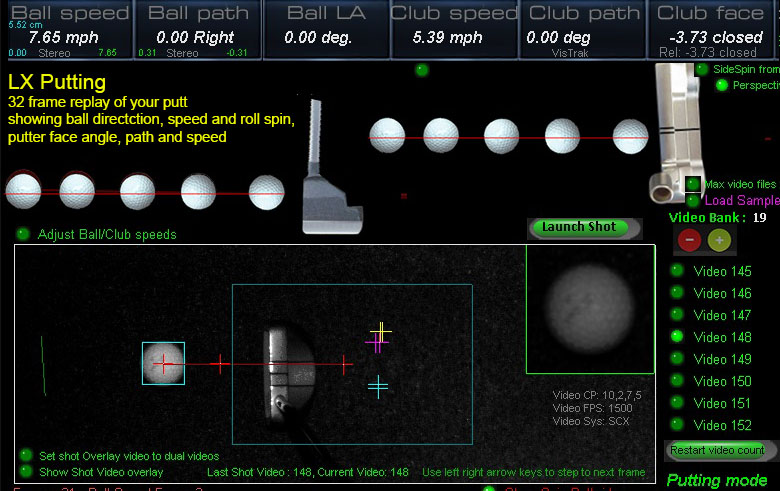Viewport: 780px width, 491px height.
Task: Decrease Video Bank with red minus button
Action: pos(689,240)
